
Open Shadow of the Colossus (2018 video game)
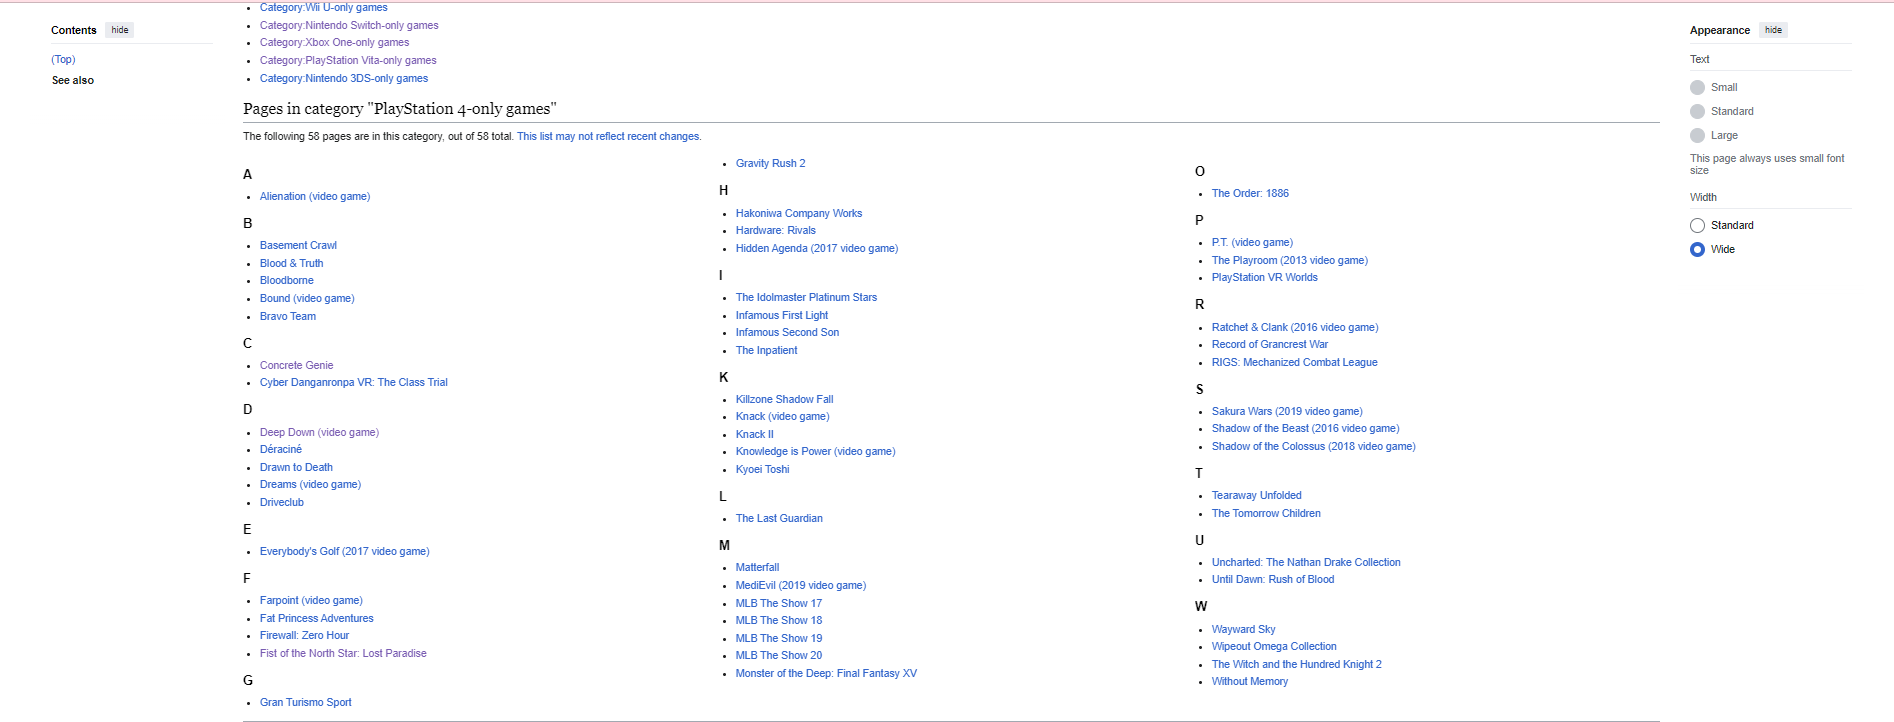1314,446
